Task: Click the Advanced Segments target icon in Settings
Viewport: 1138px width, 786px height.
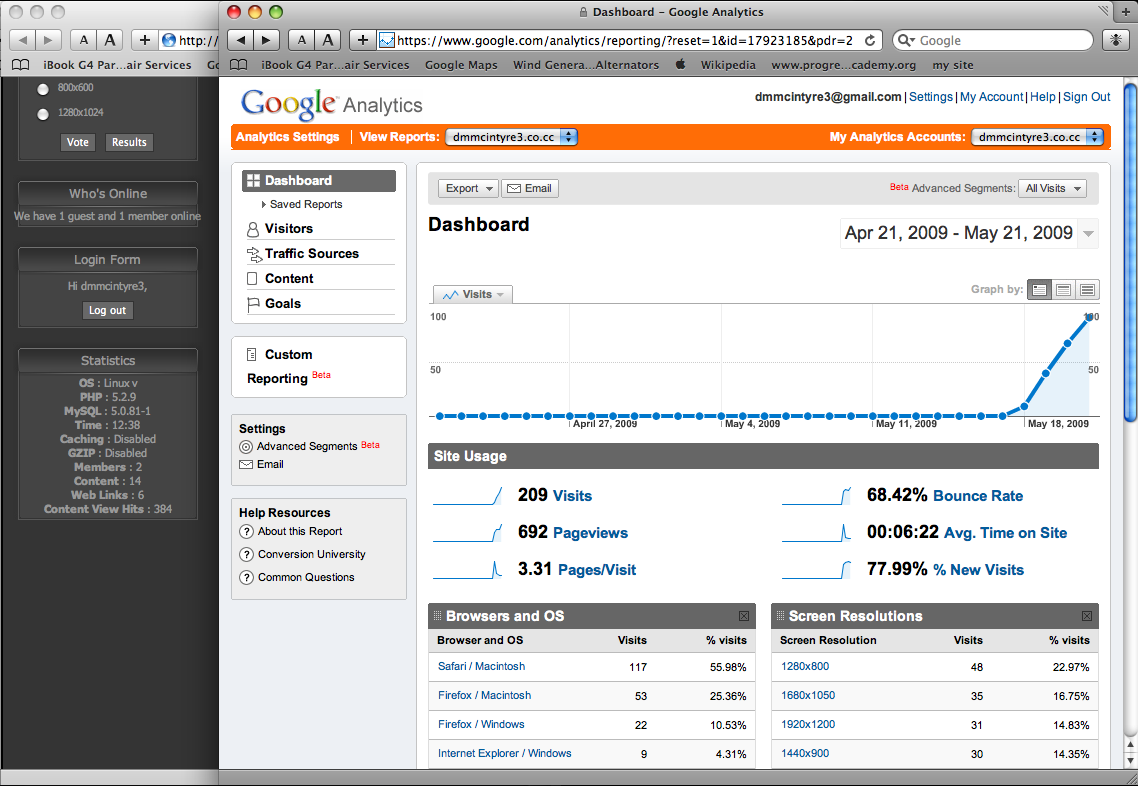Action: pos(246,447)
